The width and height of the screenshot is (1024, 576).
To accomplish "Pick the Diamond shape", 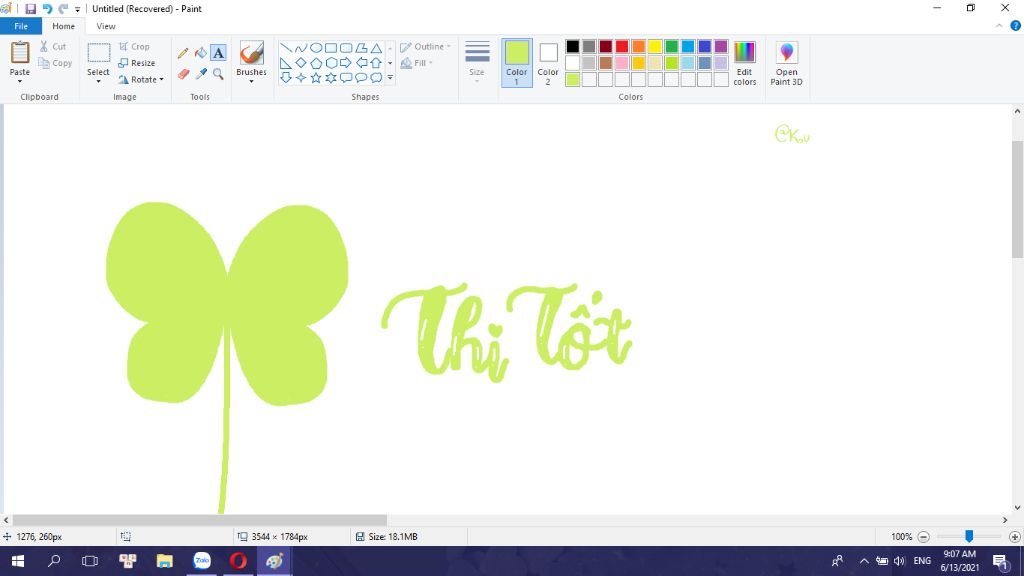I will tap(300, 63).
